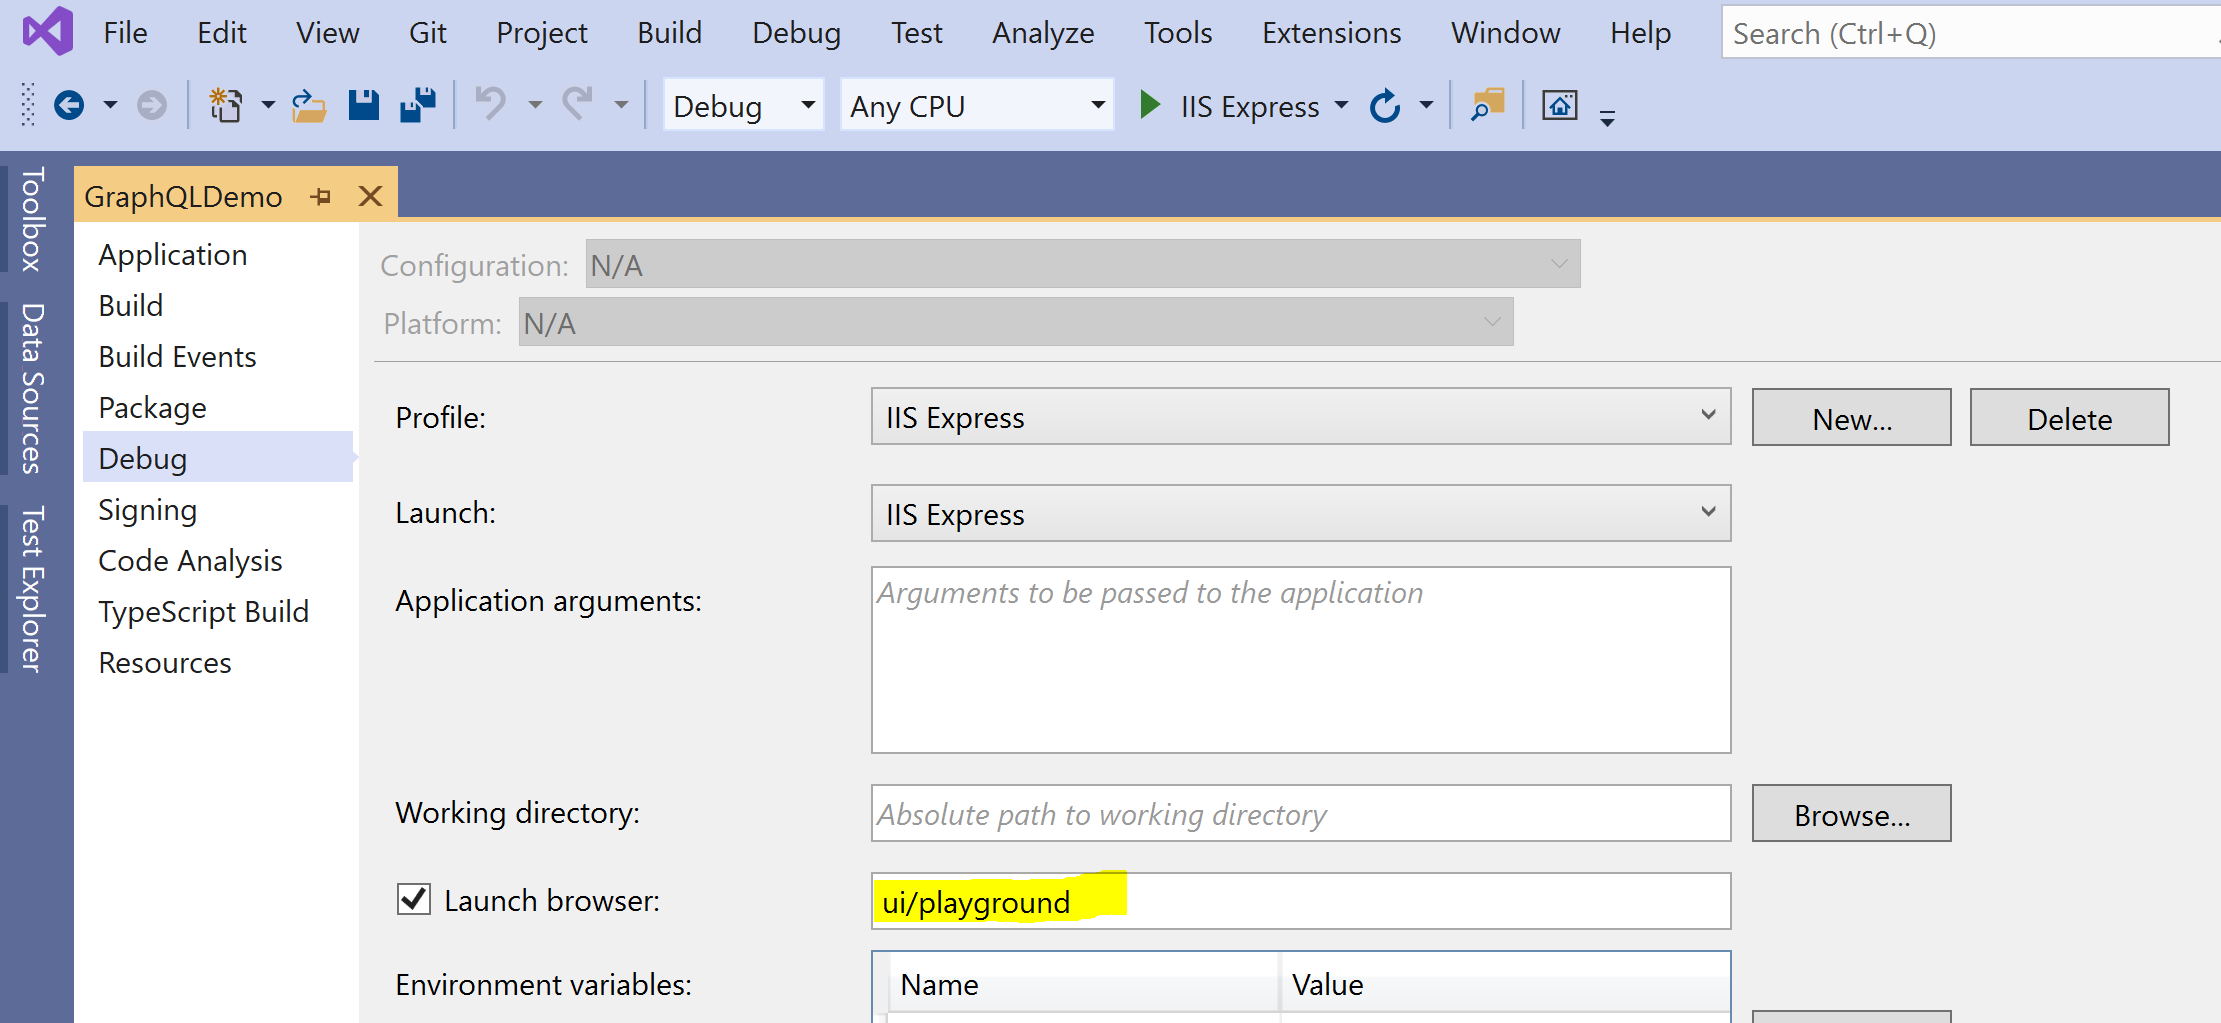Open the Git menu
The image size is (2221, 1023).
click(427, 33)
